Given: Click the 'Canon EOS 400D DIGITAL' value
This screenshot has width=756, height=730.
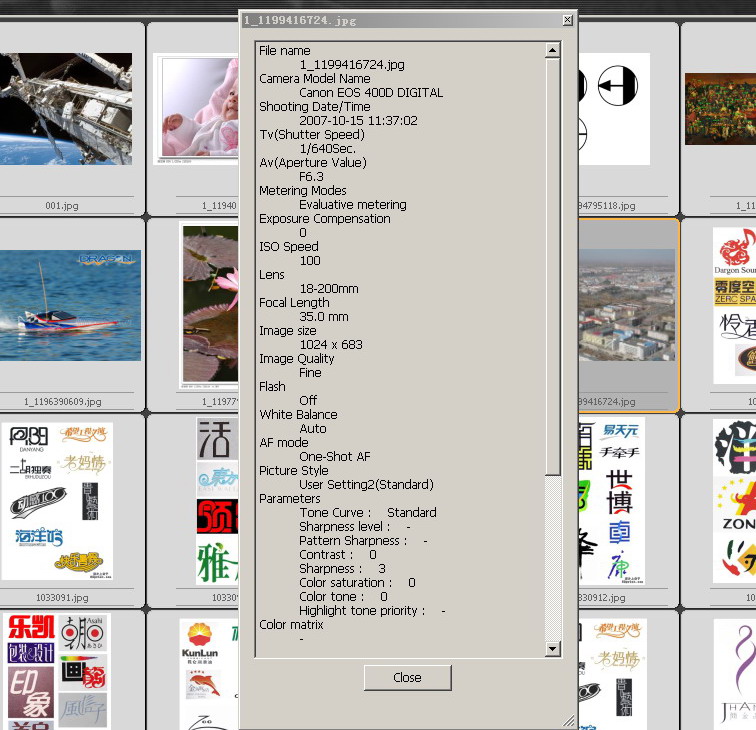Looking at the screenshot, I should coord(371,93).
